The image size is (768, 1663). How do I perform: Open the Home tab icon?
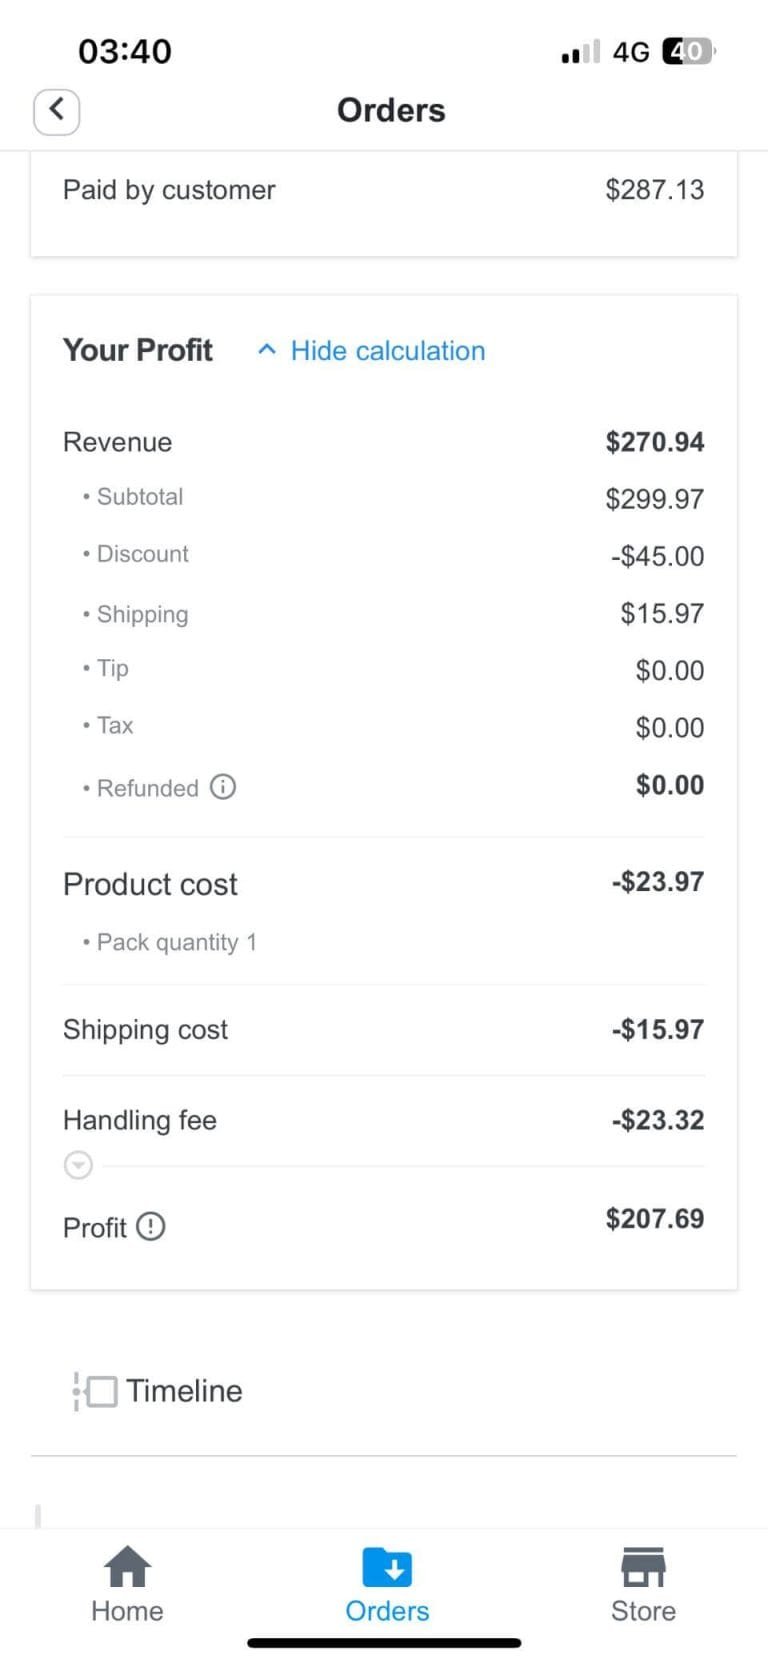(128, 1566)
